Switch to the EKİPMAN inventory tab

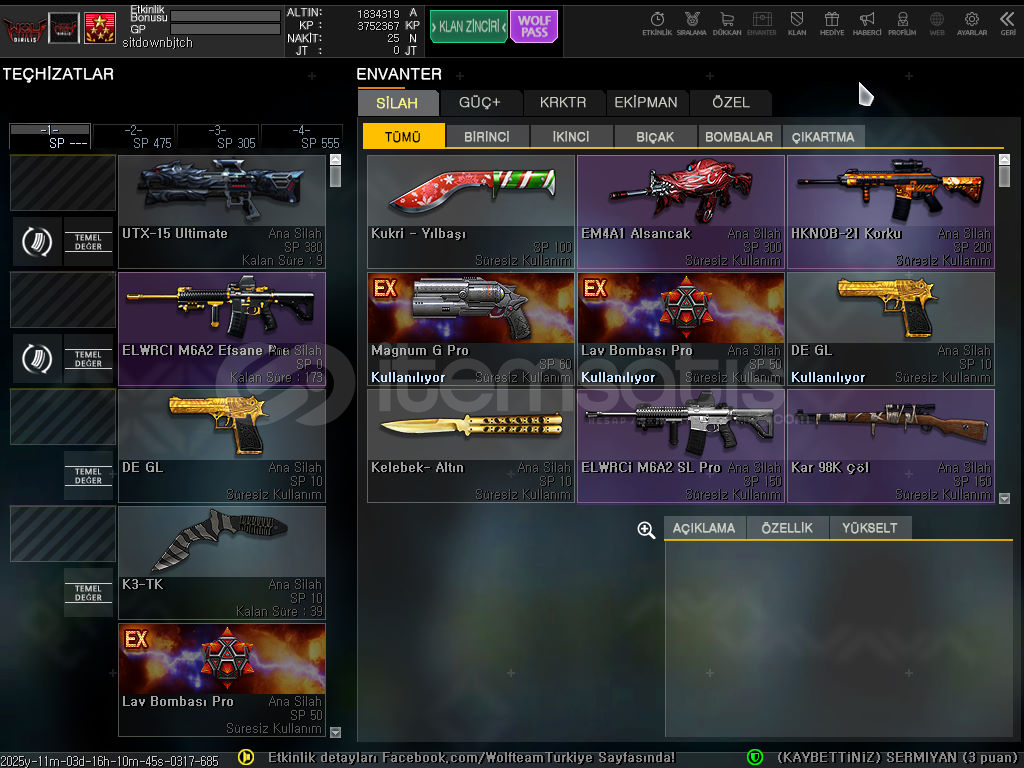[x=646, y=103]
